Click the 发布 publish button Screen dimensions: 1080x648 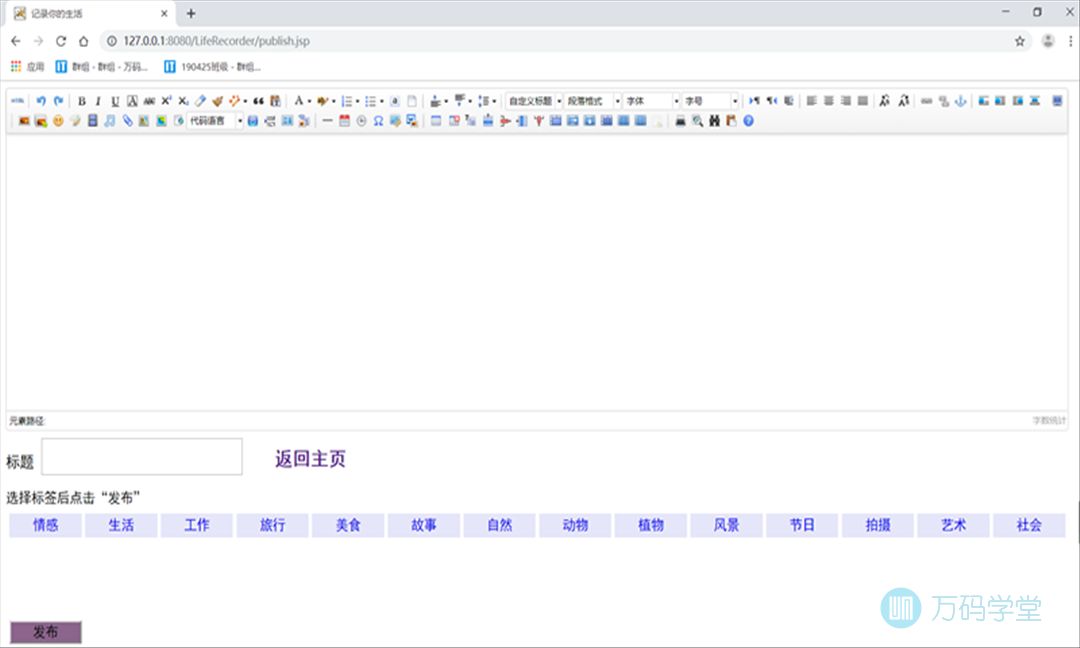[45, 632]
